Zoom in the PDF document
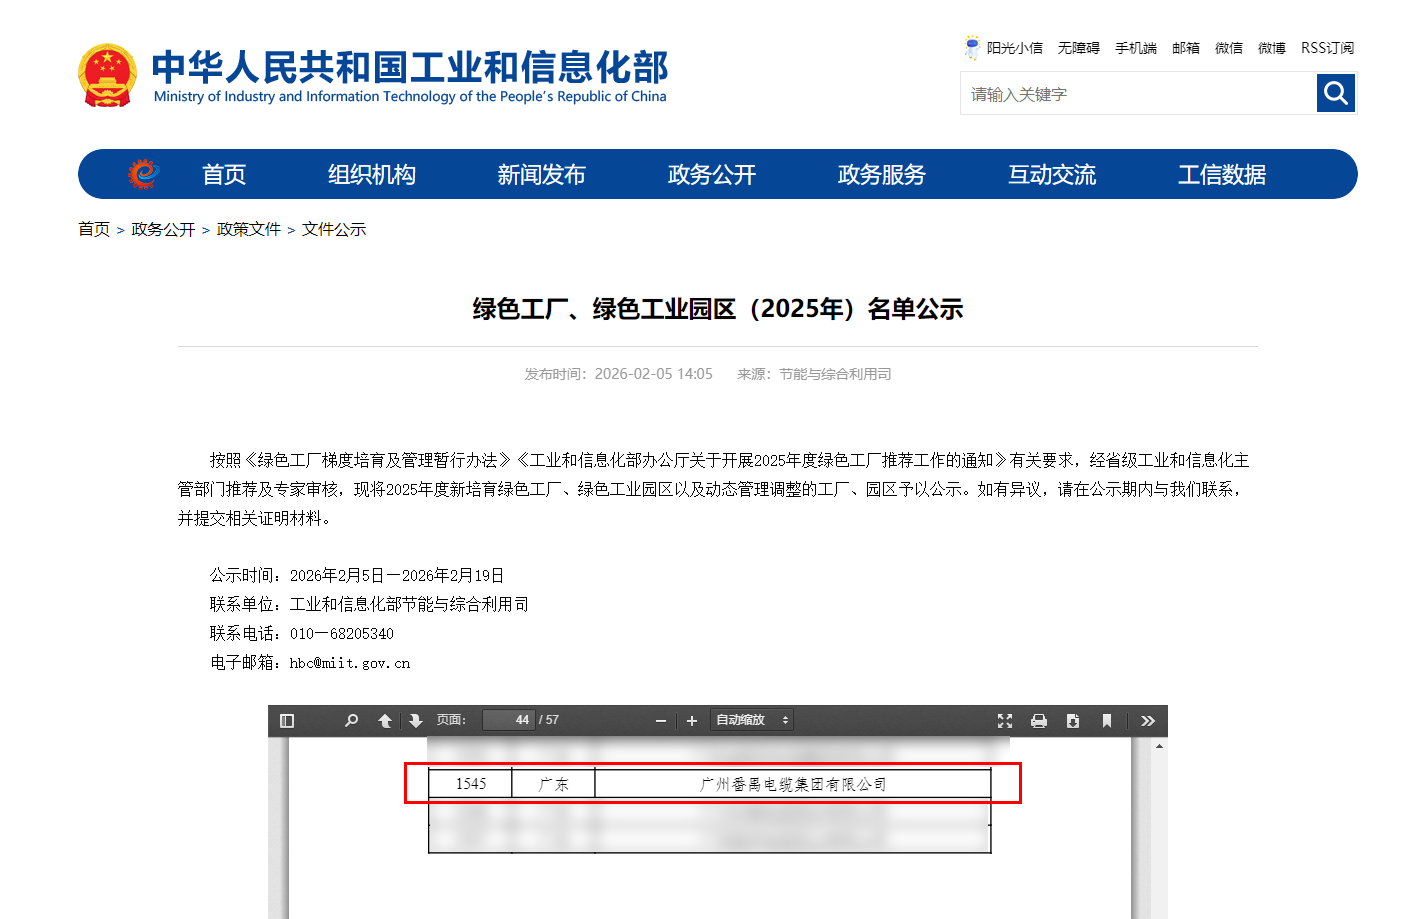1417x919 pixels. click(692, 721)
